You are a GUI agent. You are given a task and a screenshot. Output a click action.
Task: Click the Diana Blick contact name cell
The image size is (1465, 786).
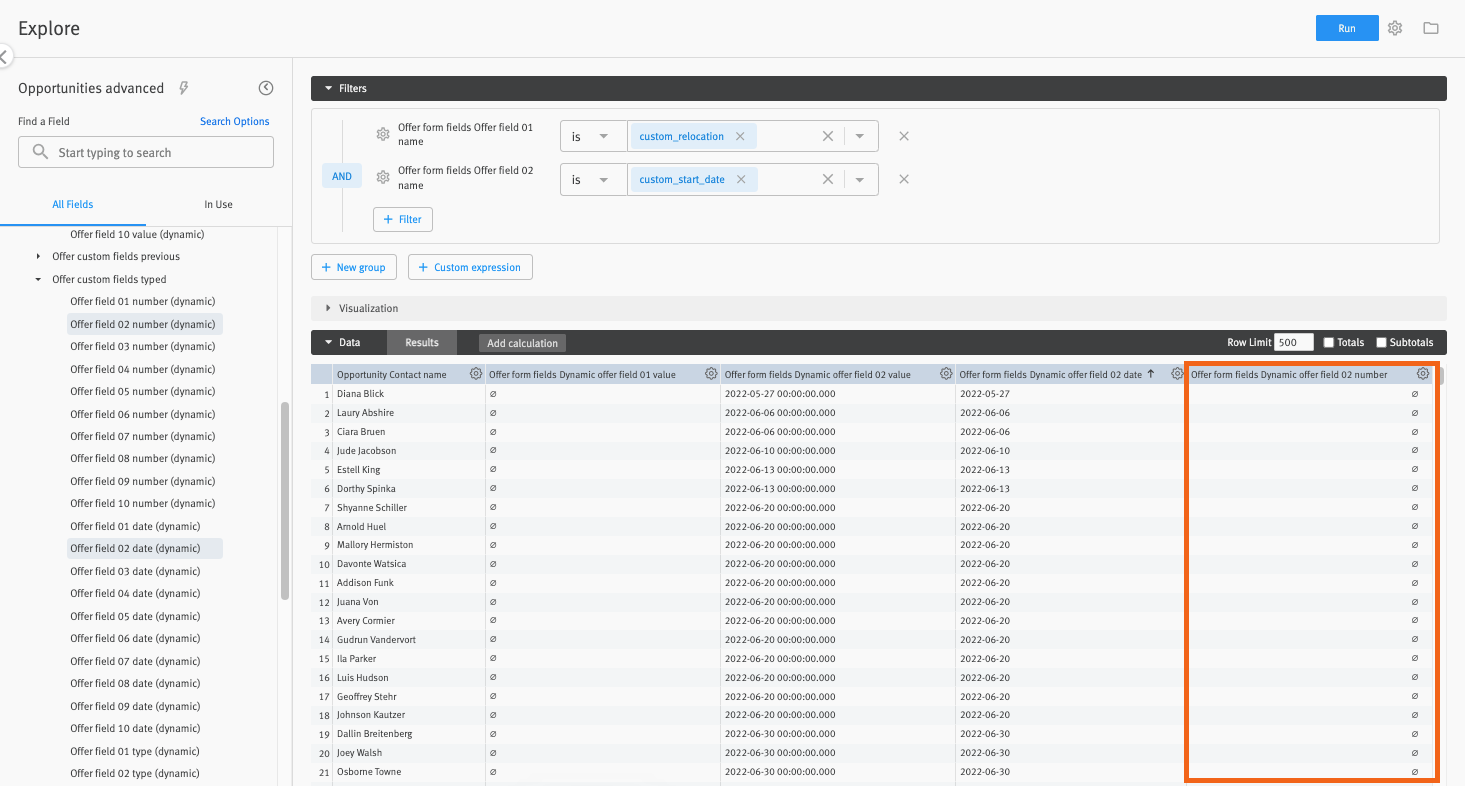click(408, 394)
